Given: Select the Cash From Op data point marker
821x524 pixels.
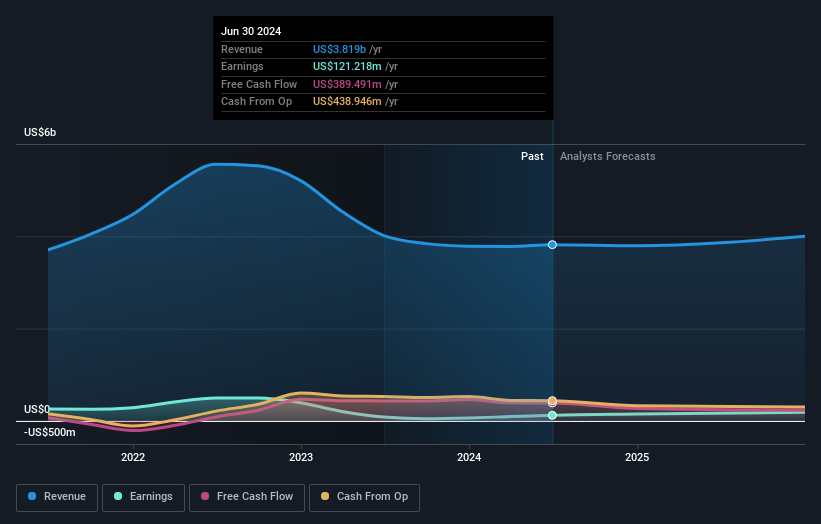Looking at the screenshot, I should tap(552, 400).
